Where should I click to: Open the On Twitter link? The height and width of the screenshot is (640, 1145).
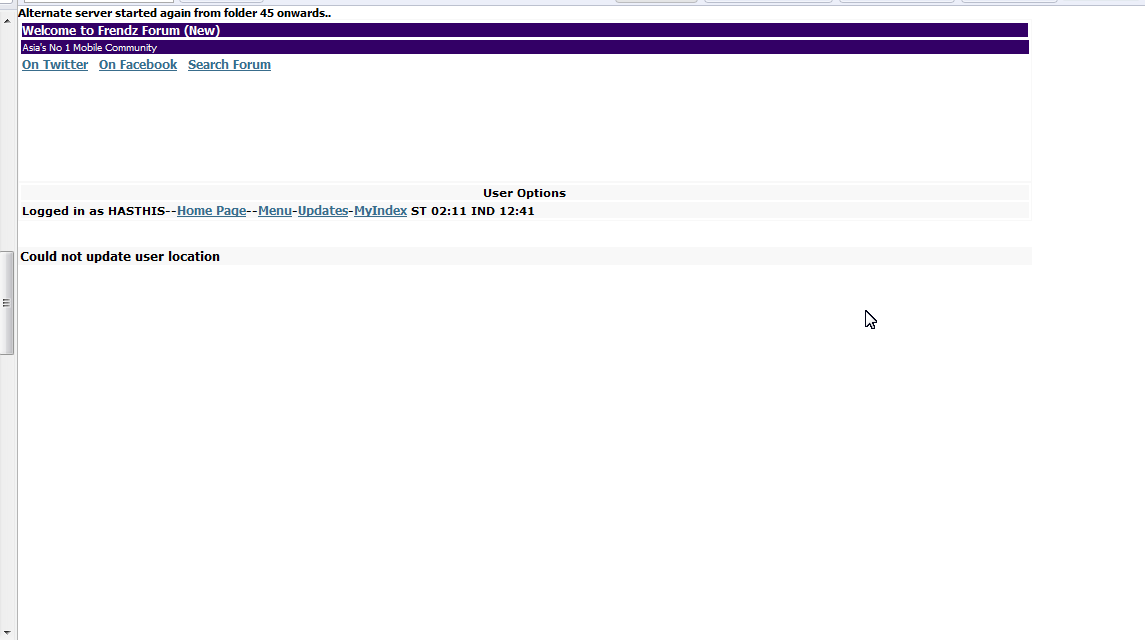55,65
